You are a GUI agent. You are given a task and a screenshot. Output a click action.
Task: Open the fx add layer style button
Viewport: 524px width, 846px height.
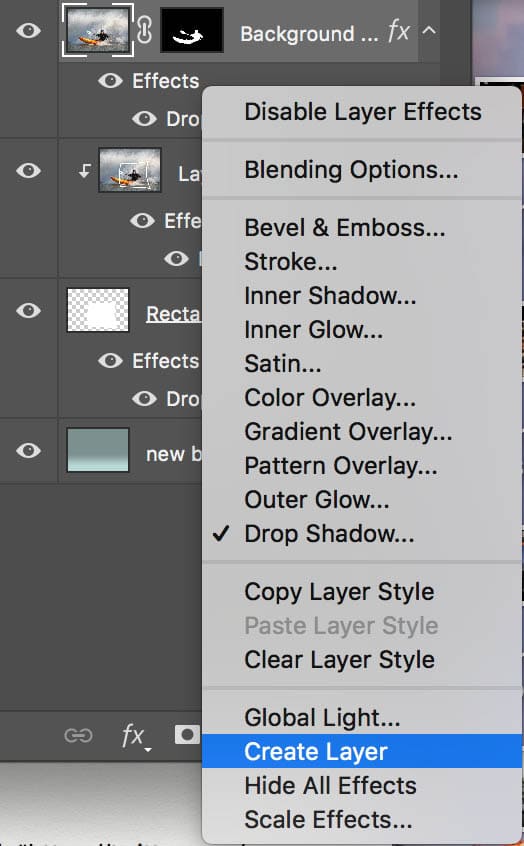click(135, 737)
